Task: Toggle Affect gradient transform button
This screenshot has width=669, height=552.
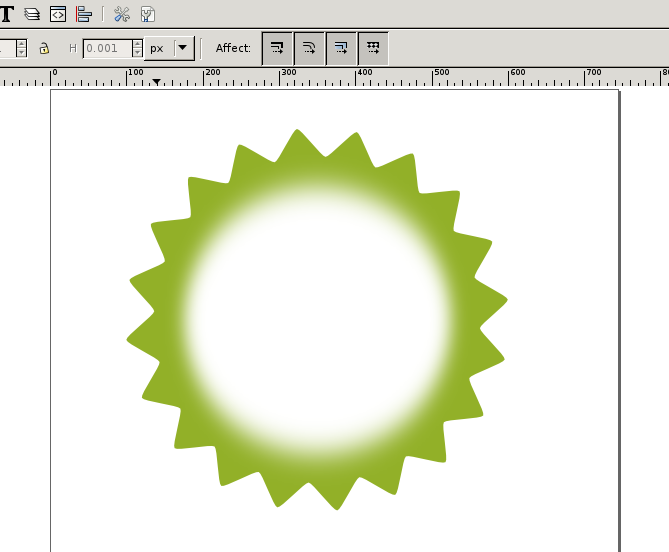Action: [341, 48]
